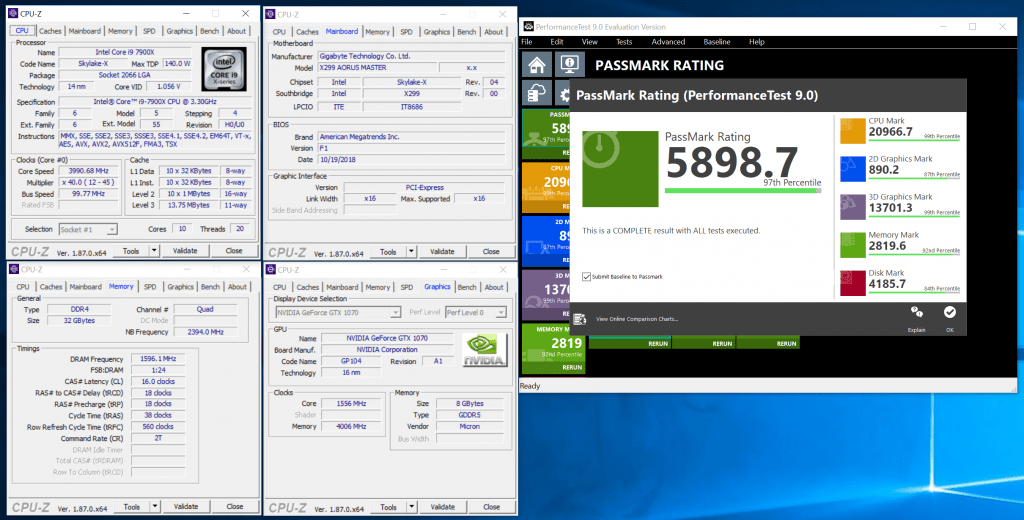Open the Baseline menu in PerformanceTest
The height and width of the screenshot is (520, 1024).
[716, 42]
